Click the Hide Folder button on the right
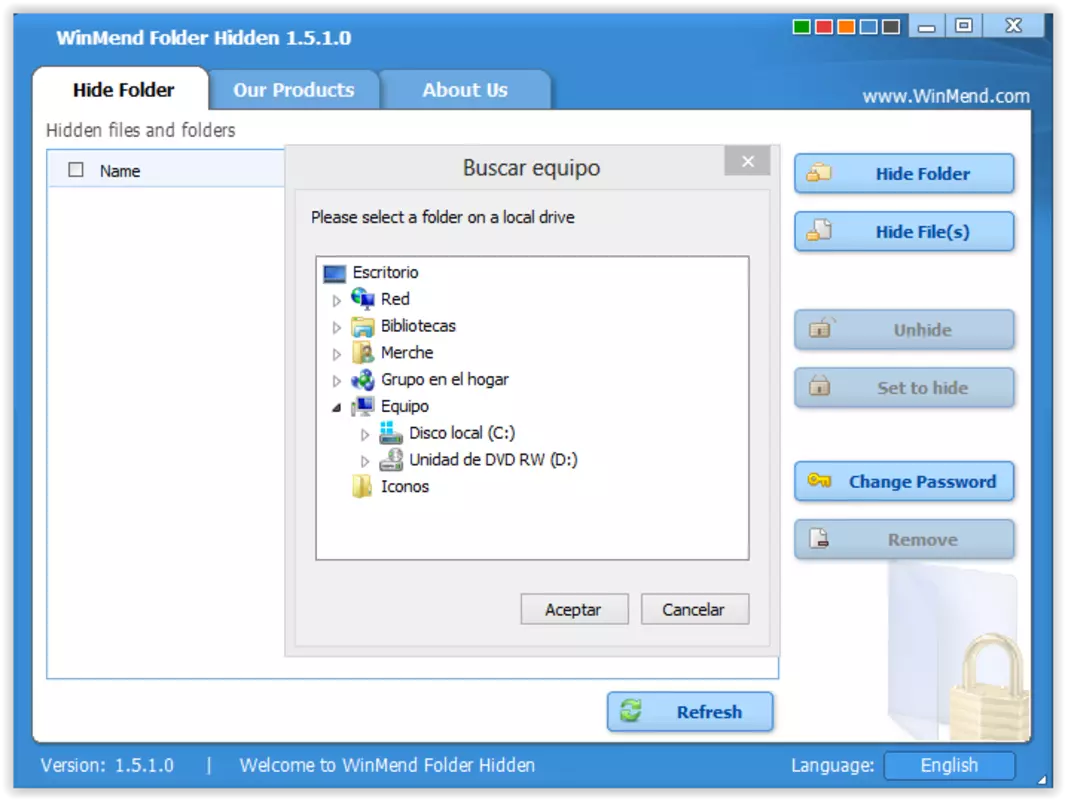This screenshot has height=800, width=1065. click(x=904, y=174)
